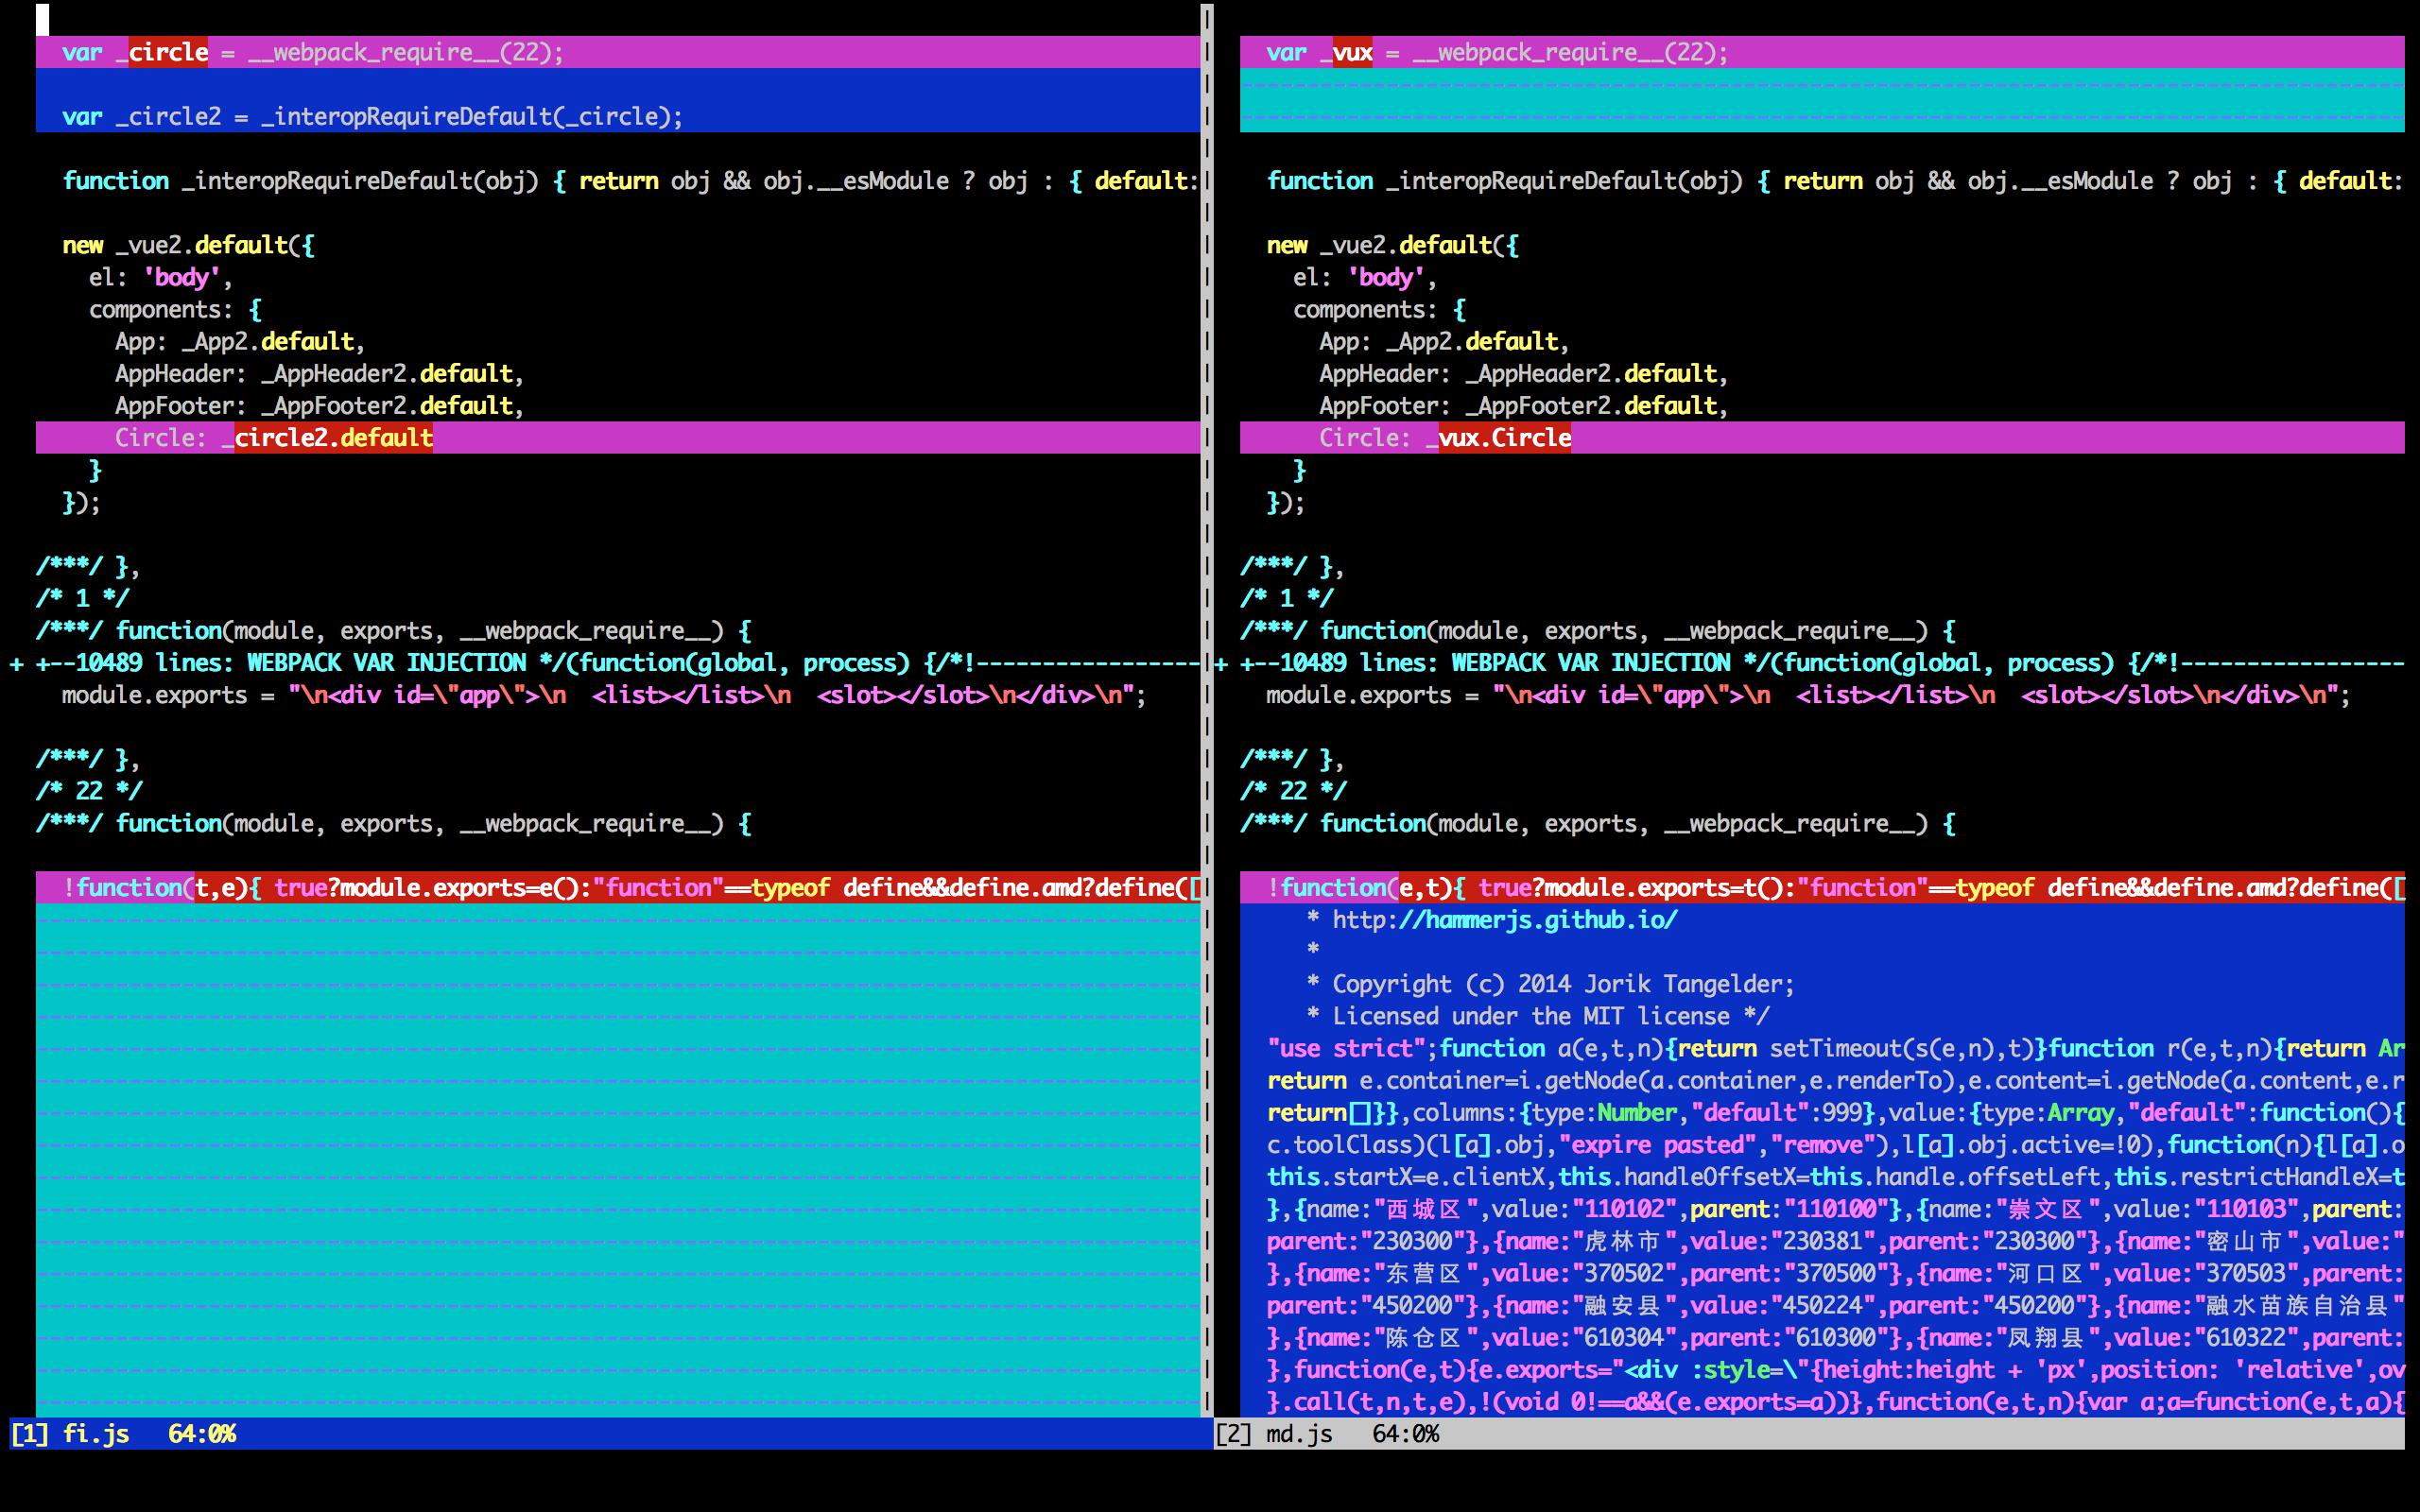Click the '_circle' highlighted word in left pane
Image resolution: width=2420 pixels, height=1512 pixels.
click(162, 52)
